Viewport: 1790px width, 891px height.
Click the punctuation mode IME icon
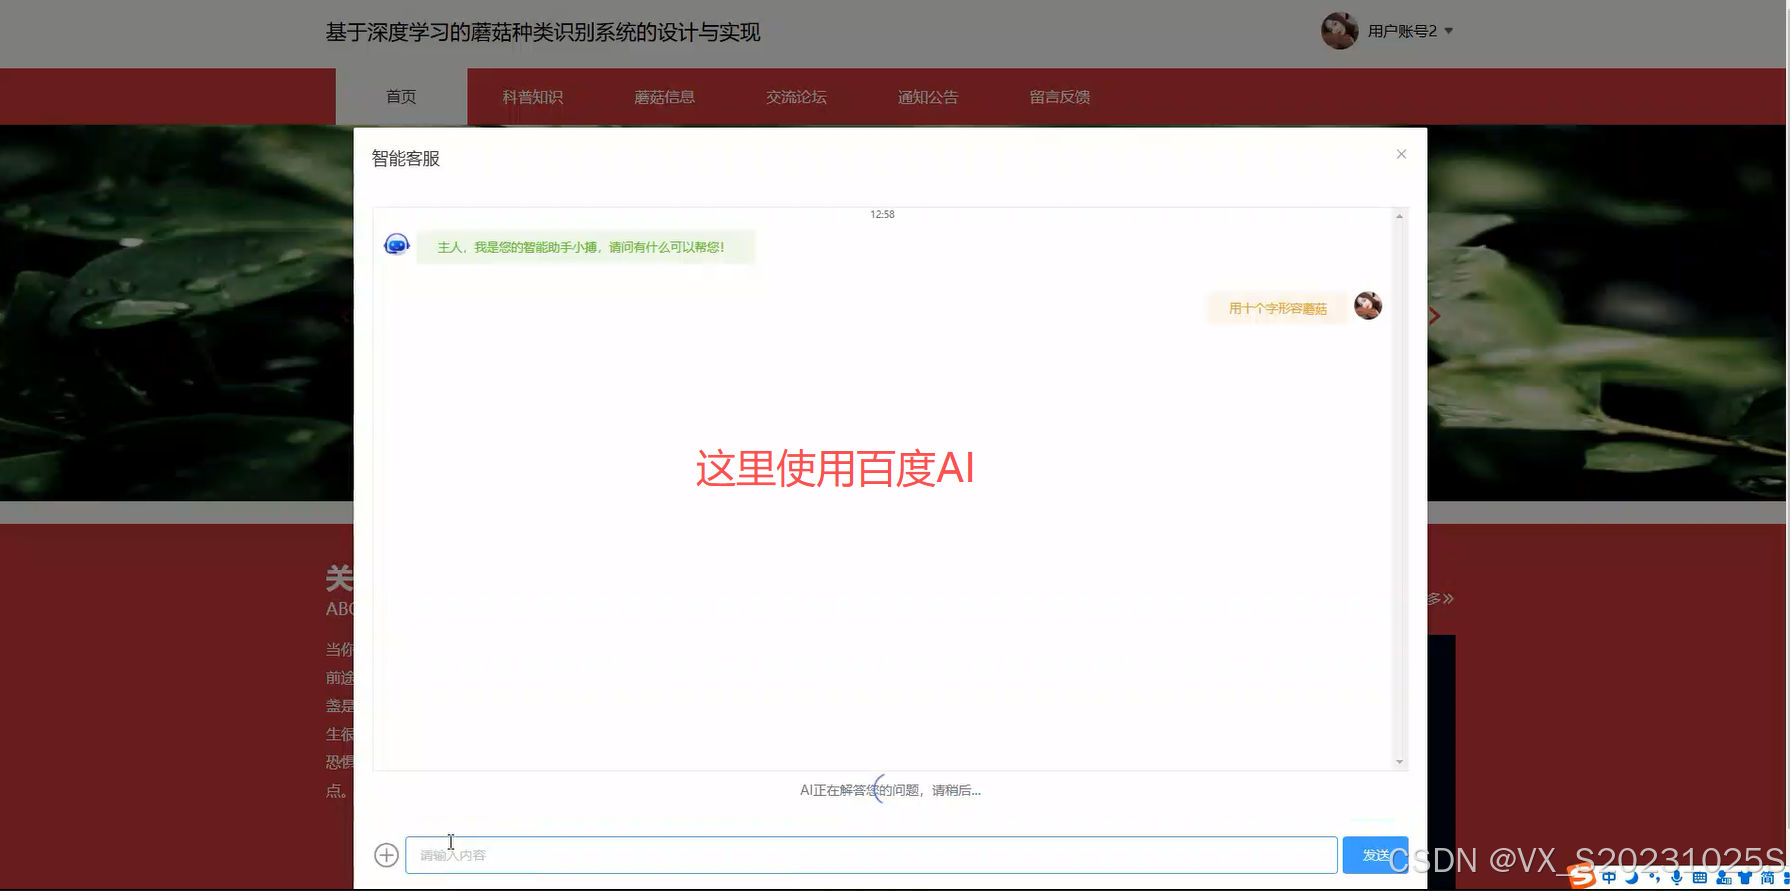1655,877
